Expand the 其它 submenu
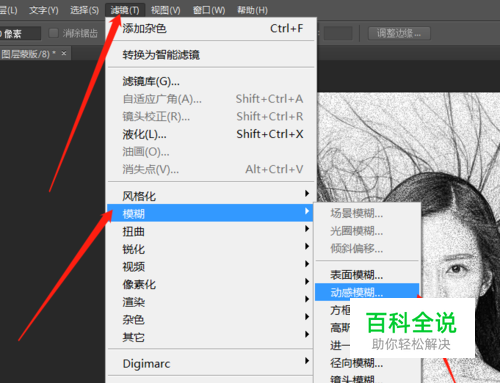 click(x=210, y=337)
